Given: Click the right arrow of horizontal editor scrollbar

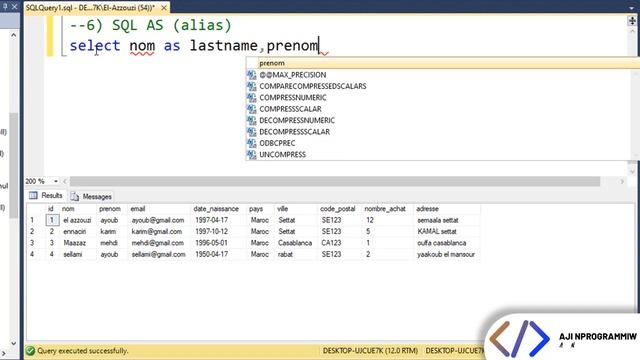Looking at the screenshot, I should coord(622,181).
